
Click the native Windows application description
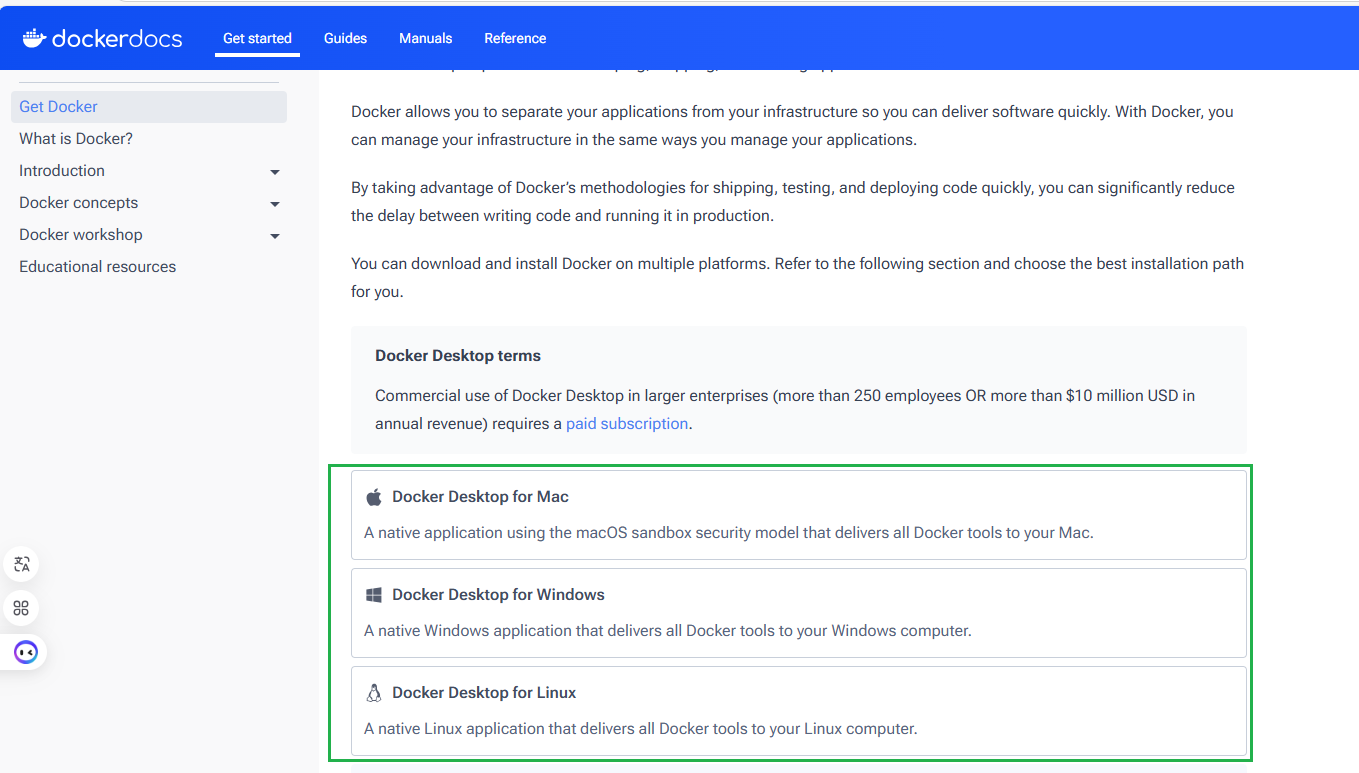coord(668,631)
